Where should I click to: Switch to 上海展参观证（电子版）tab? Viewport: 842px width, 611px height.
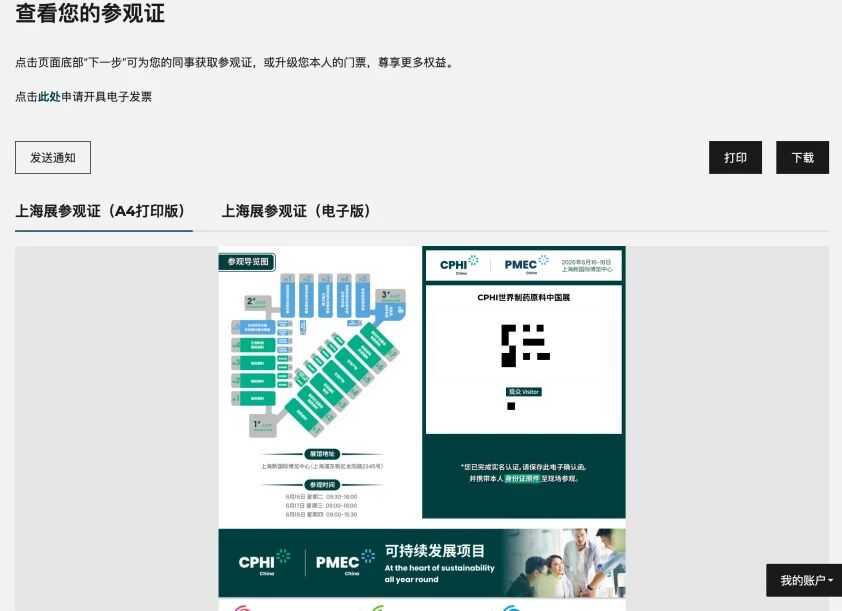[296, 211]
